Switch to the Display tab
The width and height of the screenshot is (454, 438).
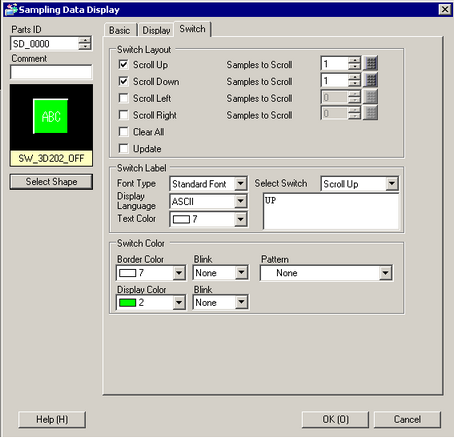pos(156,30)
